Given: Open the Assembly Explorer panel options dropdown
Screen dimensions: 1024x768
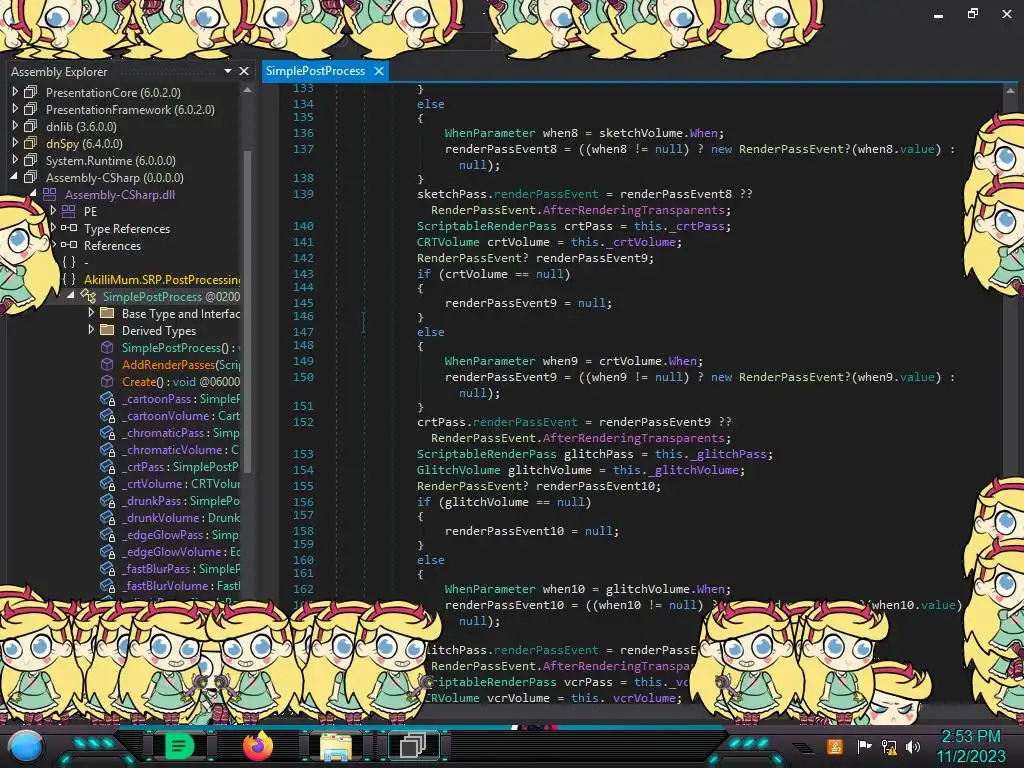Looking at the screenshot, I should coord(227,71).
